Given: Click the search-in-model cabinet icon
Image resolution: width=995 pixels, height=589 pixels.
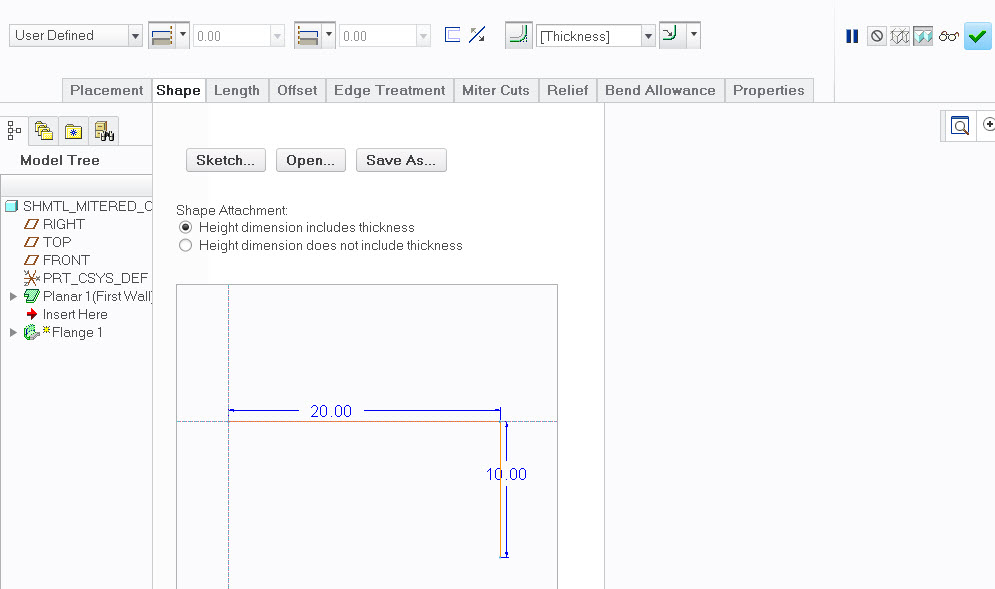Looking at the screenshot, I should coord(103,130).
